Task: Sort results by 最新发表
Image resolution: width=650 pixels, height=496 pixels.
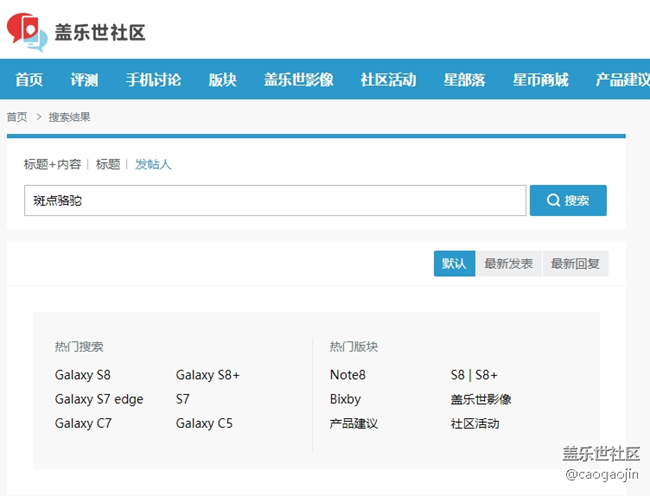Action: [509, 264]
